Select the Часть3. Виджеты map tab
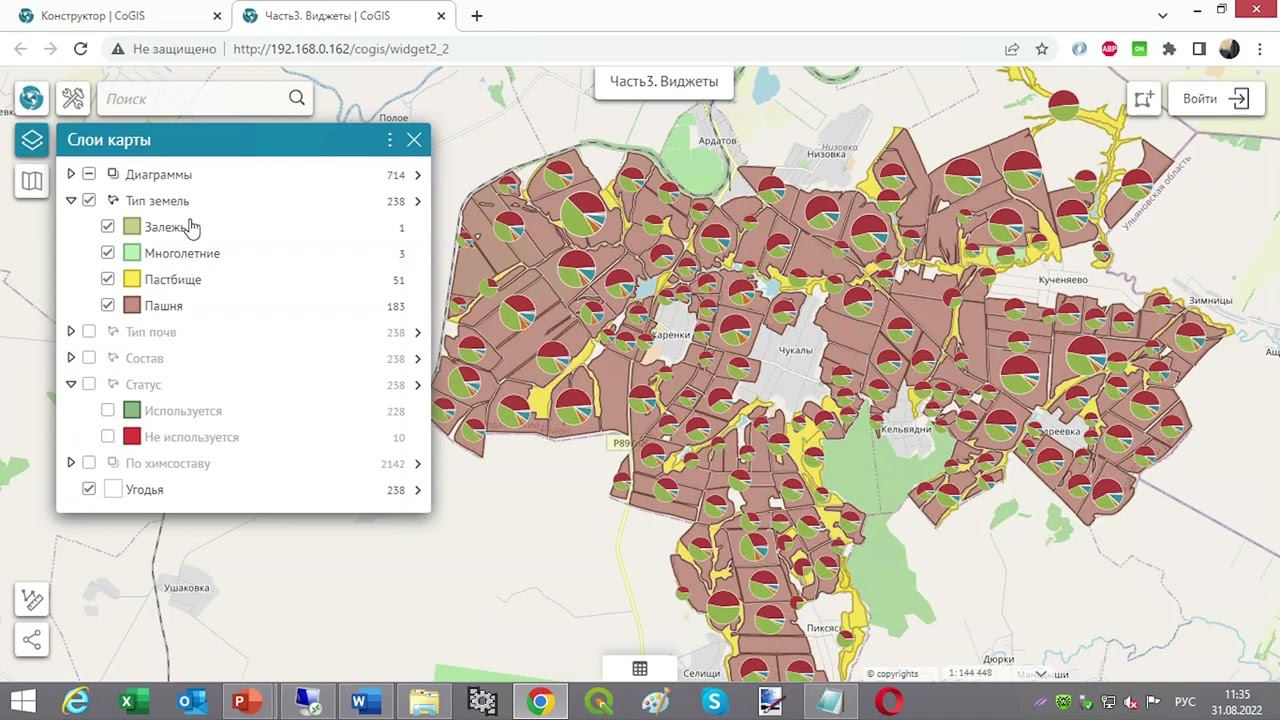Viewport: 1280px width, 720px height. click(x=663, y=82)
